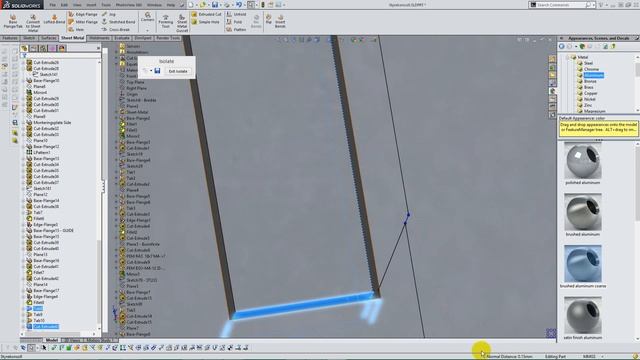Select the Edge Flange tool
This screenshot has width=640, height=360.
click(x=83, y=14)
